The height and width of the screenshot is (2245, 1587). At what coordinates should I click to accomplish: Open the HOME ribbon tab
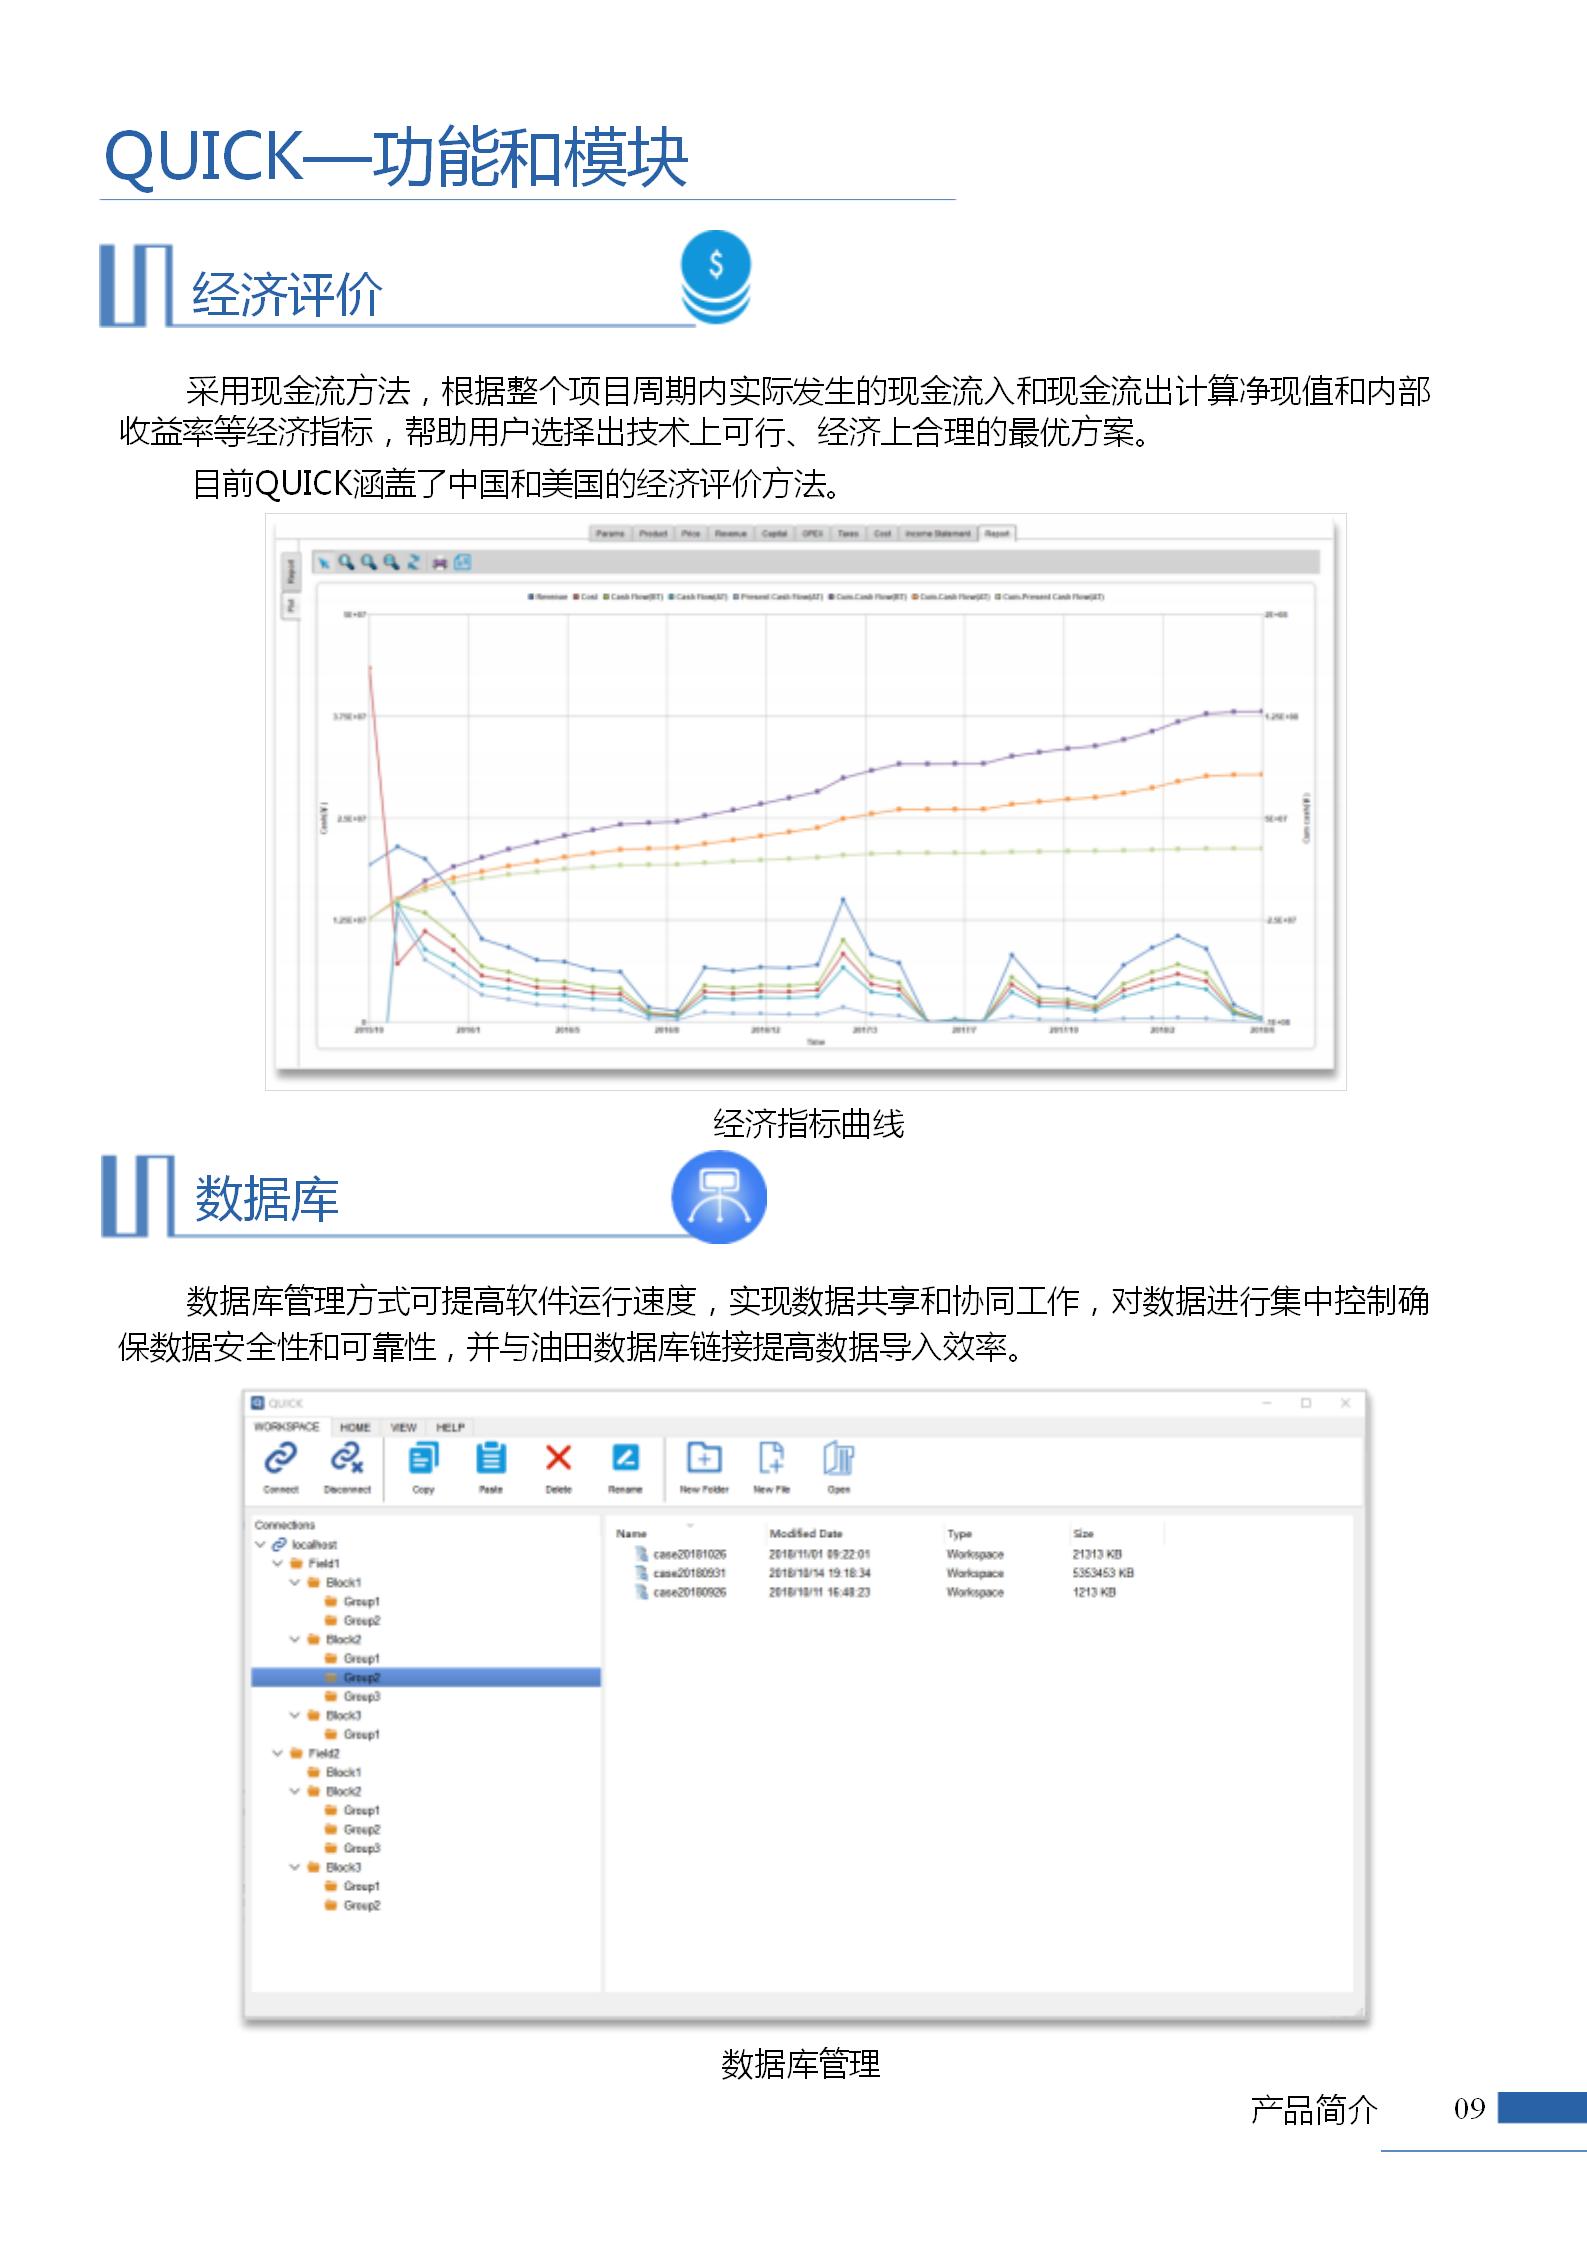355,1427
